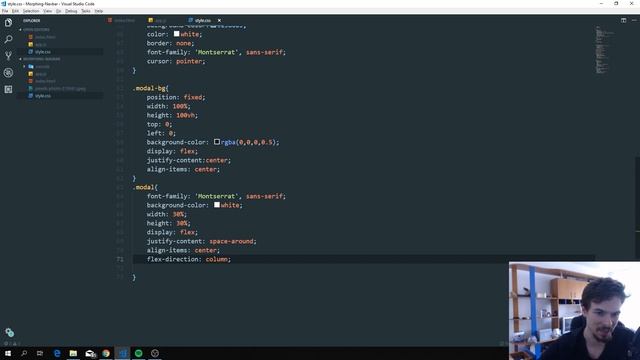Open OBS Studio from the taskbar
640x360 pixels.
tap(155, 353)
